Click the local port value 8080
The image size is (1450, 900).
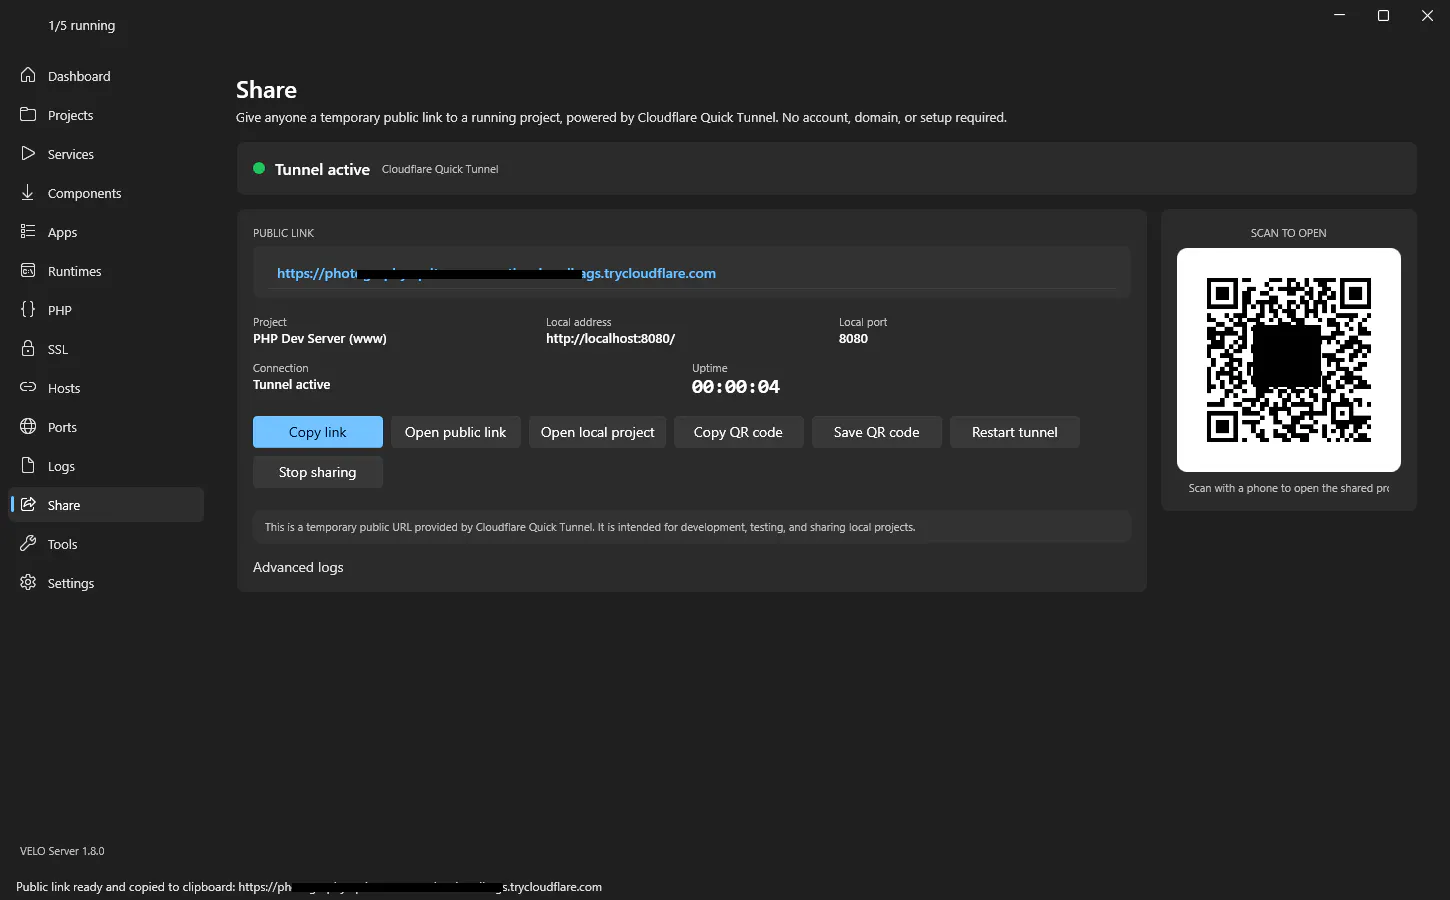[853, 339]
